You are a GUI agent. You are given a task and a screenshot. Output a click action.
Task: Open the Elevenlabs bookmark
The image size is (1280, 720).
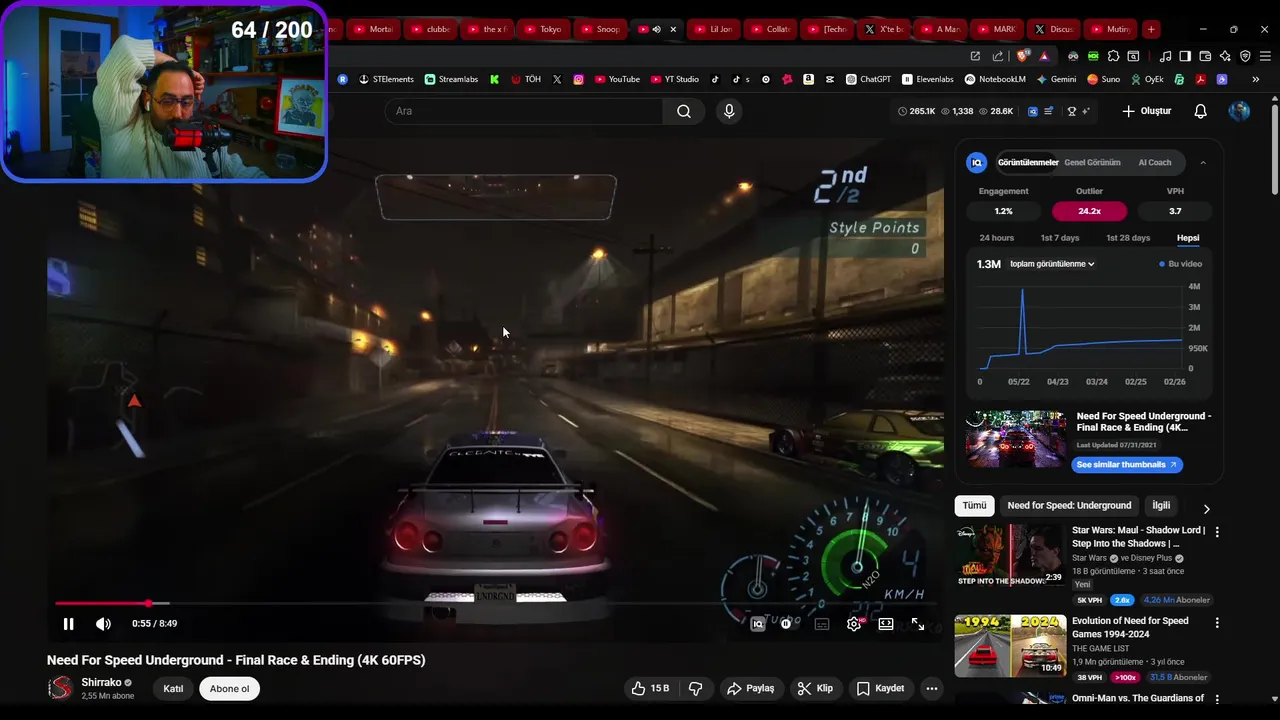coord(928,79)
